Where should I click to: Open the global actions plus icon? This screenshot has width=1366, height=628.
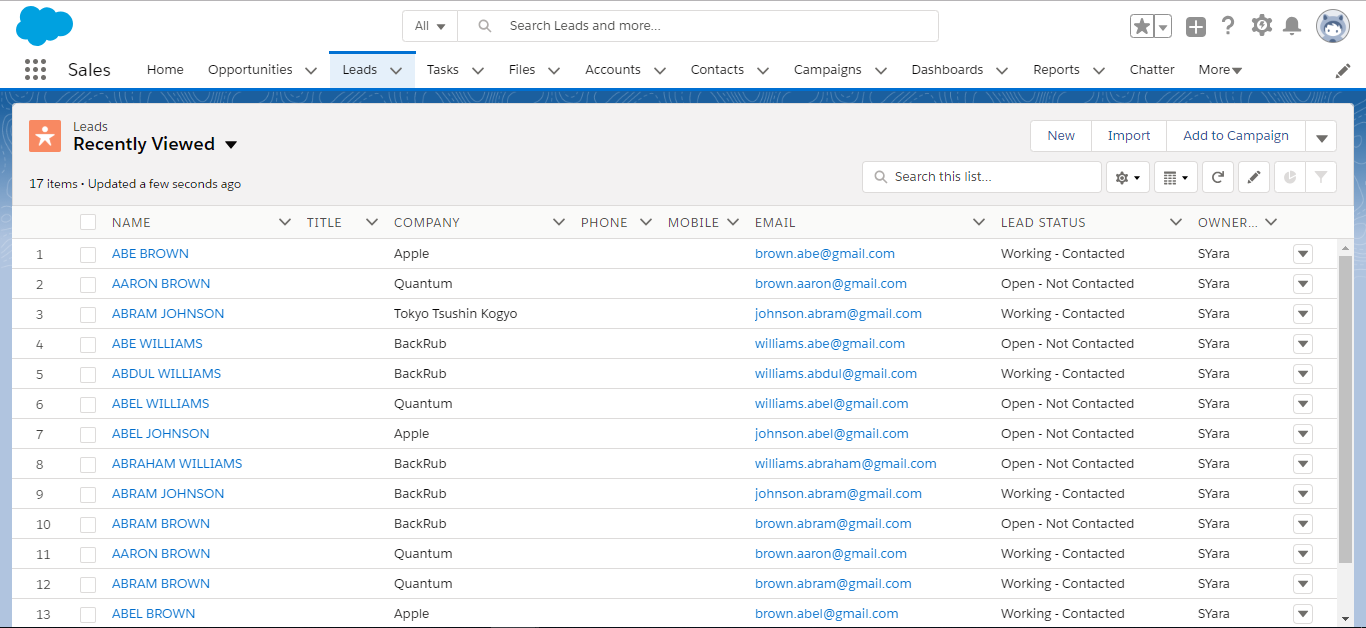pyautogui.click(x=1196, y=27)
